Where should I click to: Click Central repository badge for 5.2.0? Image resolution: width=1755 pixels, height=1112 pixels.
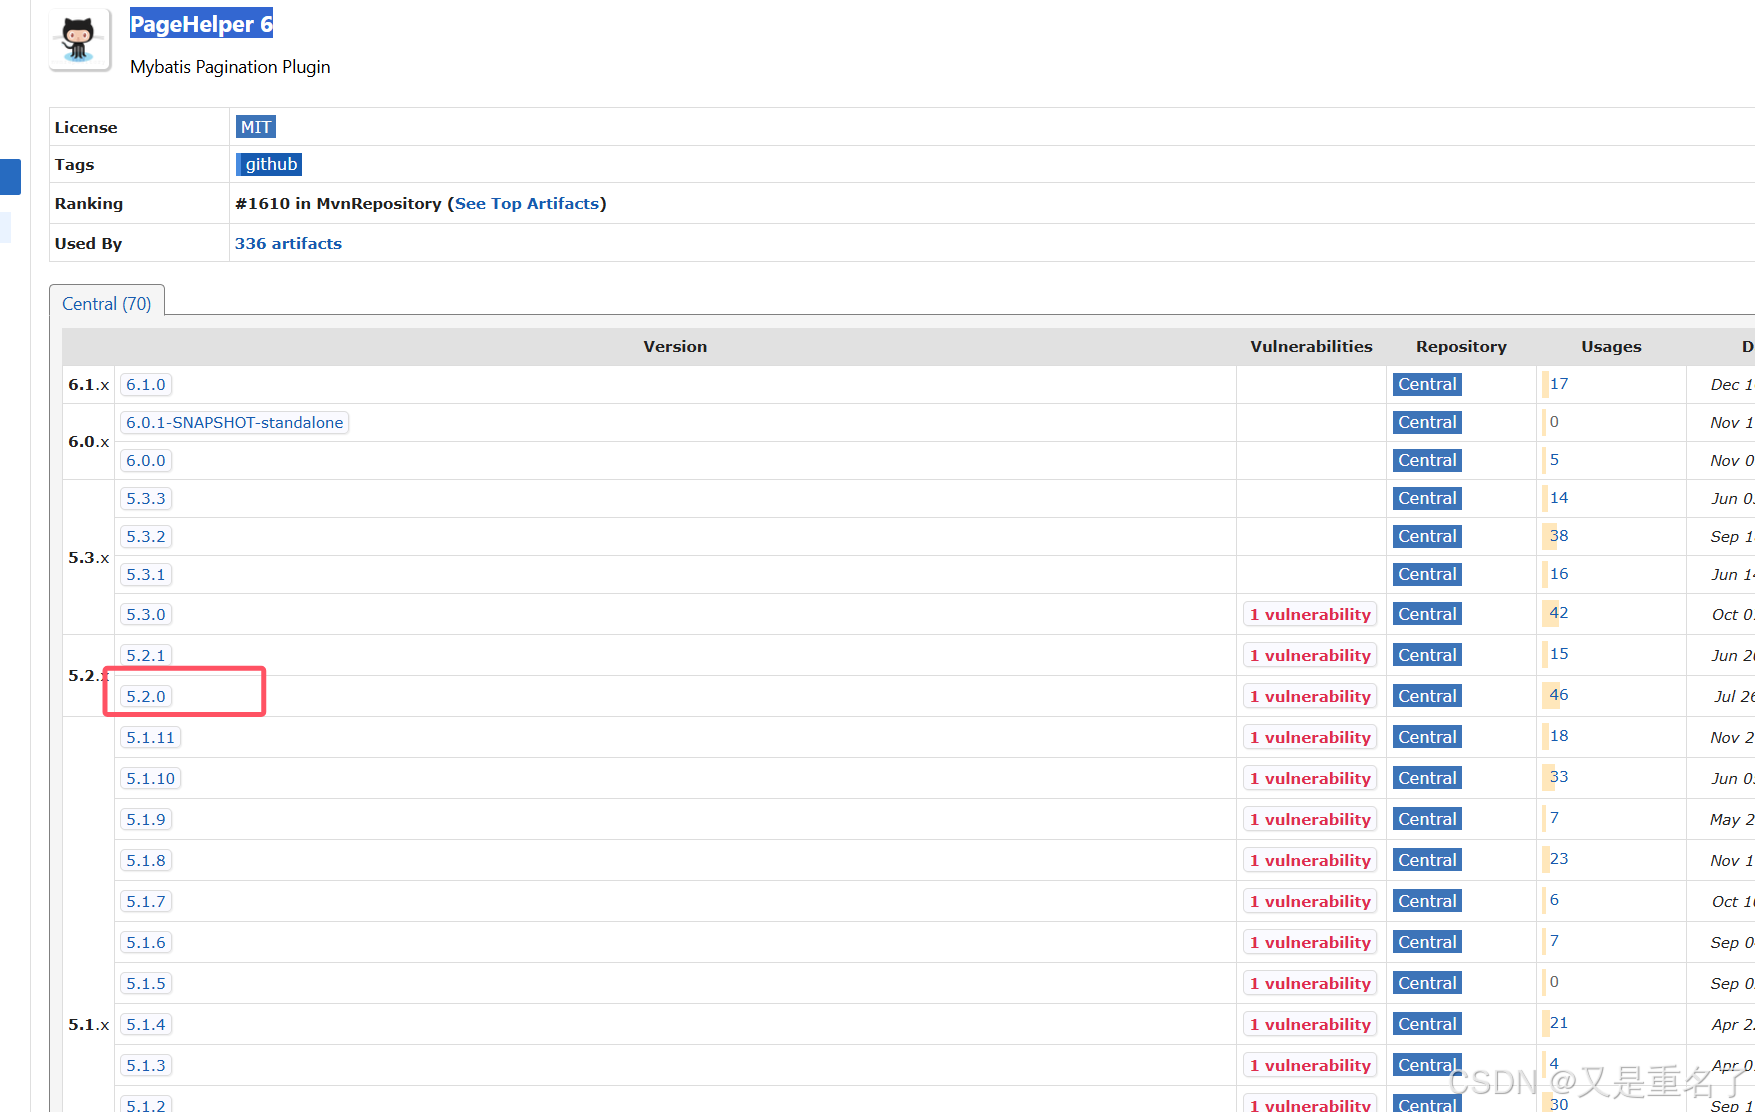[x=1427, y=696]
